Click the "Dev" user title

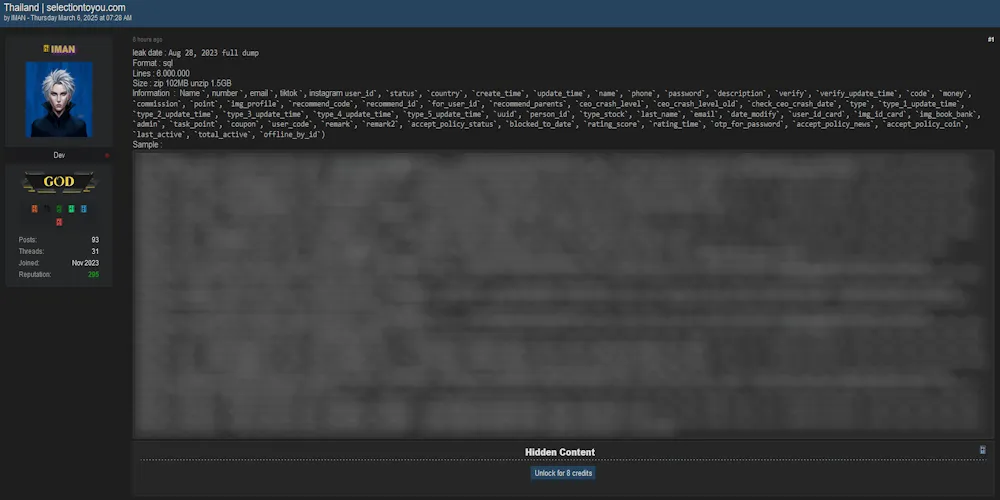[x=59, y=156]
